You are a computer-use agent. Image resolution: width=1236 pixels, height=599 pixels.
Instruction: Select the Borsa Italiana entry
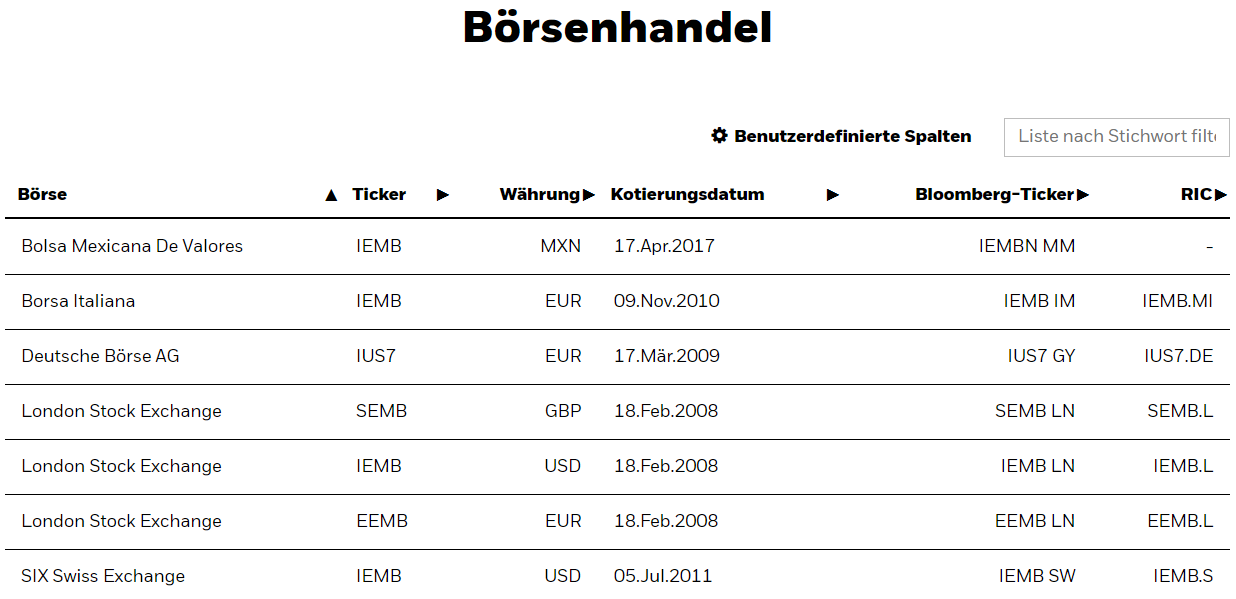[x=78, y=301]
